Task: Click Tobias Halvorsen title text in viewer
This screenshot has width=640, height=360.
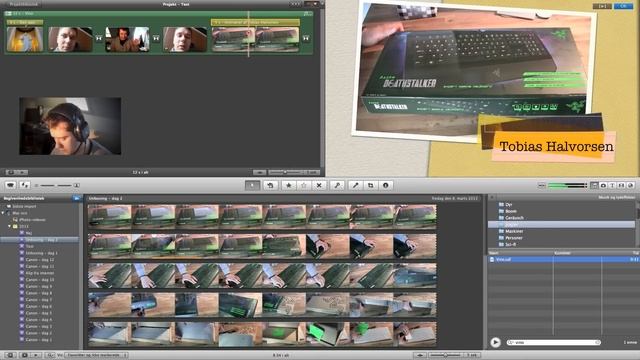Action: [x=556, y=147]
